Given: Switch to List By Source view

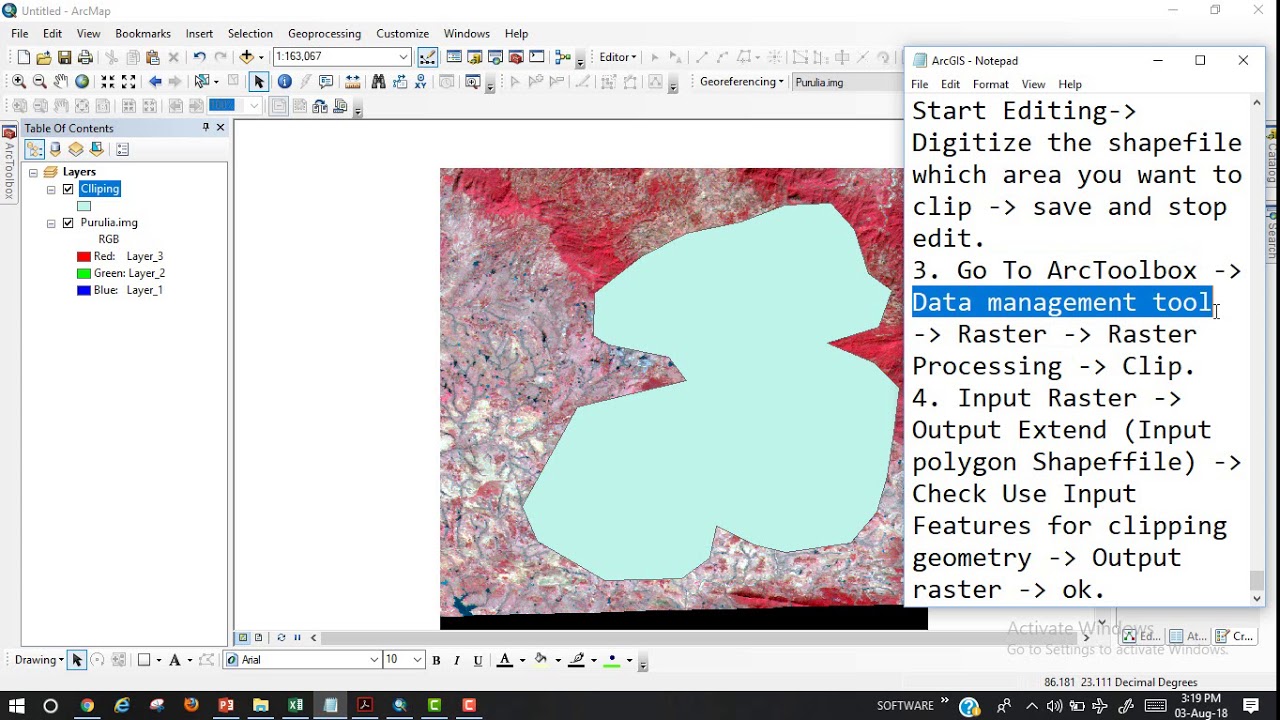Looking at the screenshot, I should coord(55,149).
